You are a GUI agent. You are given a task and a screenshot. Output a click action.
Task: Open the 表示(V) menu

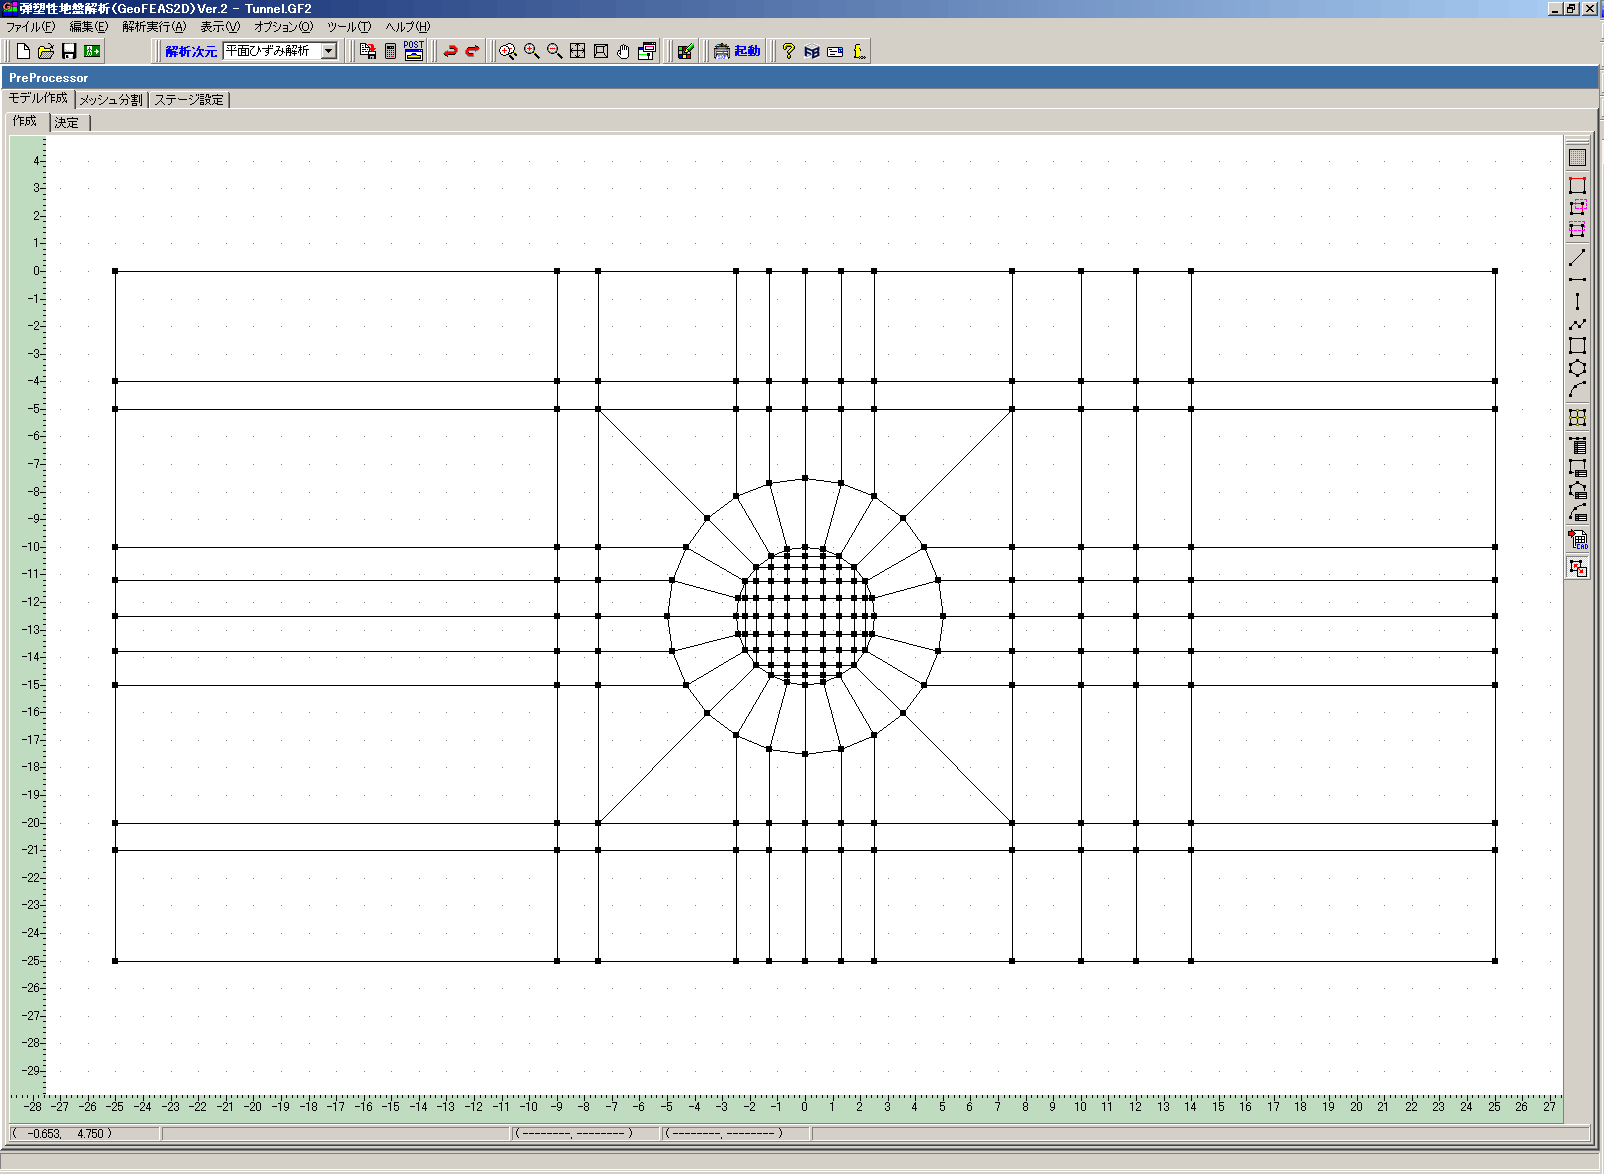[x=220, y=27]
